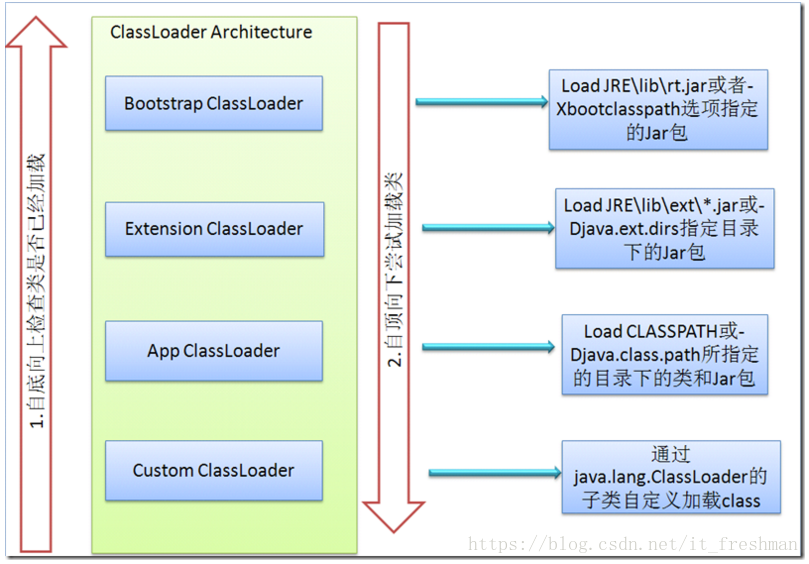Click the "Load JRE\lib\rt.jar" description box
The width and height of the screenshot is (809, 564).
[658, 109]
